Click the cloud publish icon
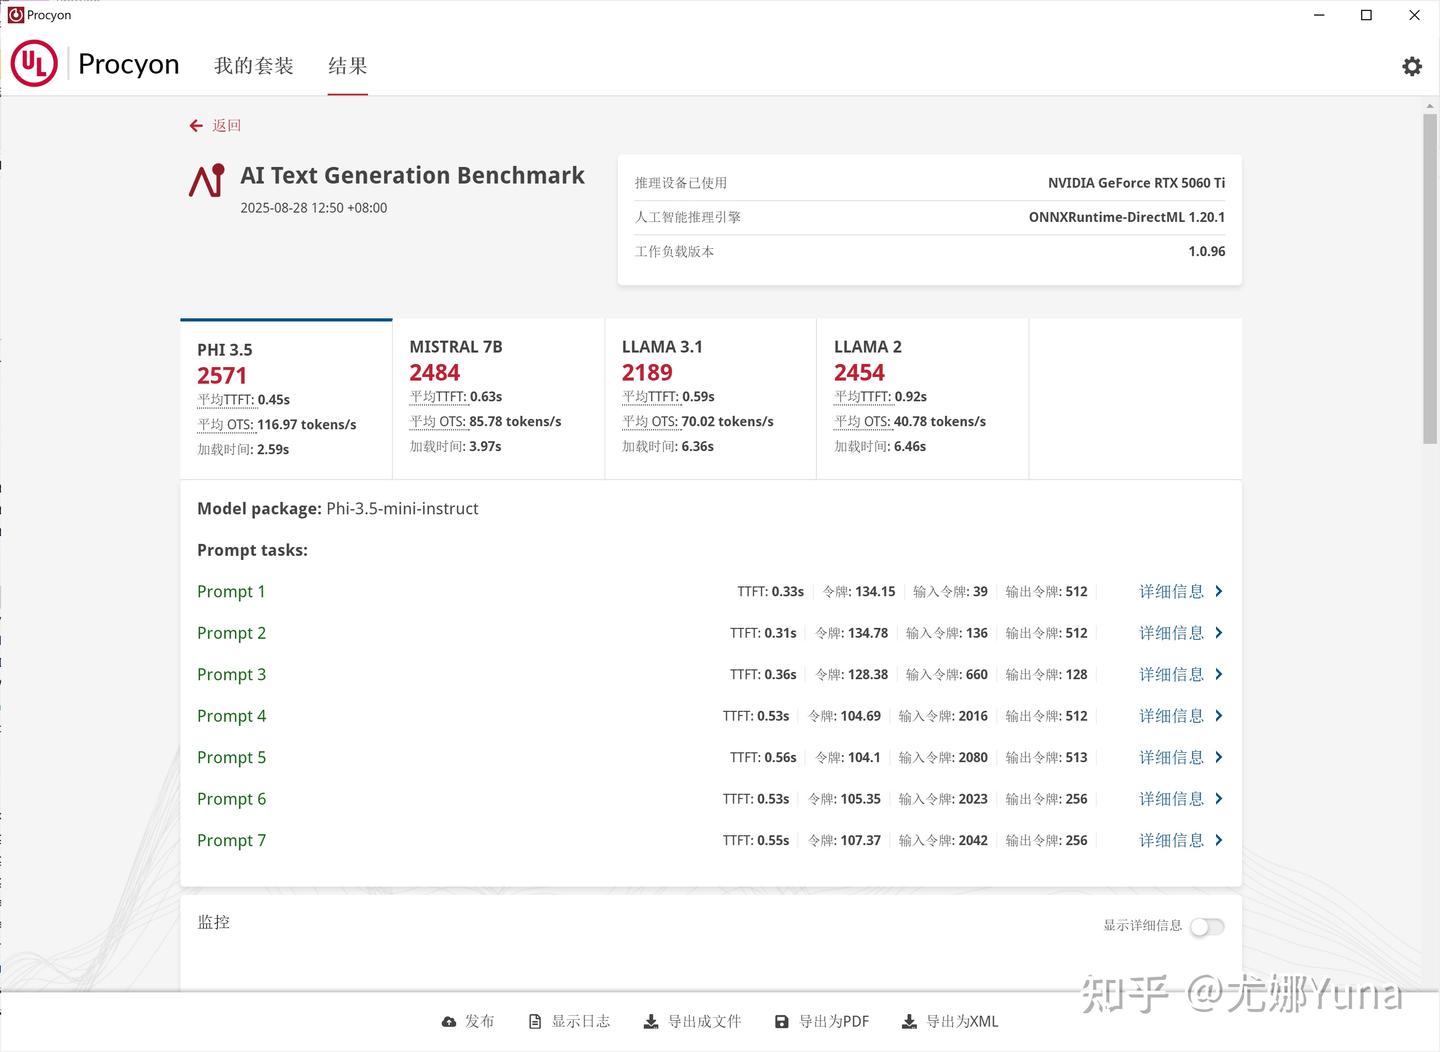Viewport: 1440px width, 1052px height. (449, 1022)
